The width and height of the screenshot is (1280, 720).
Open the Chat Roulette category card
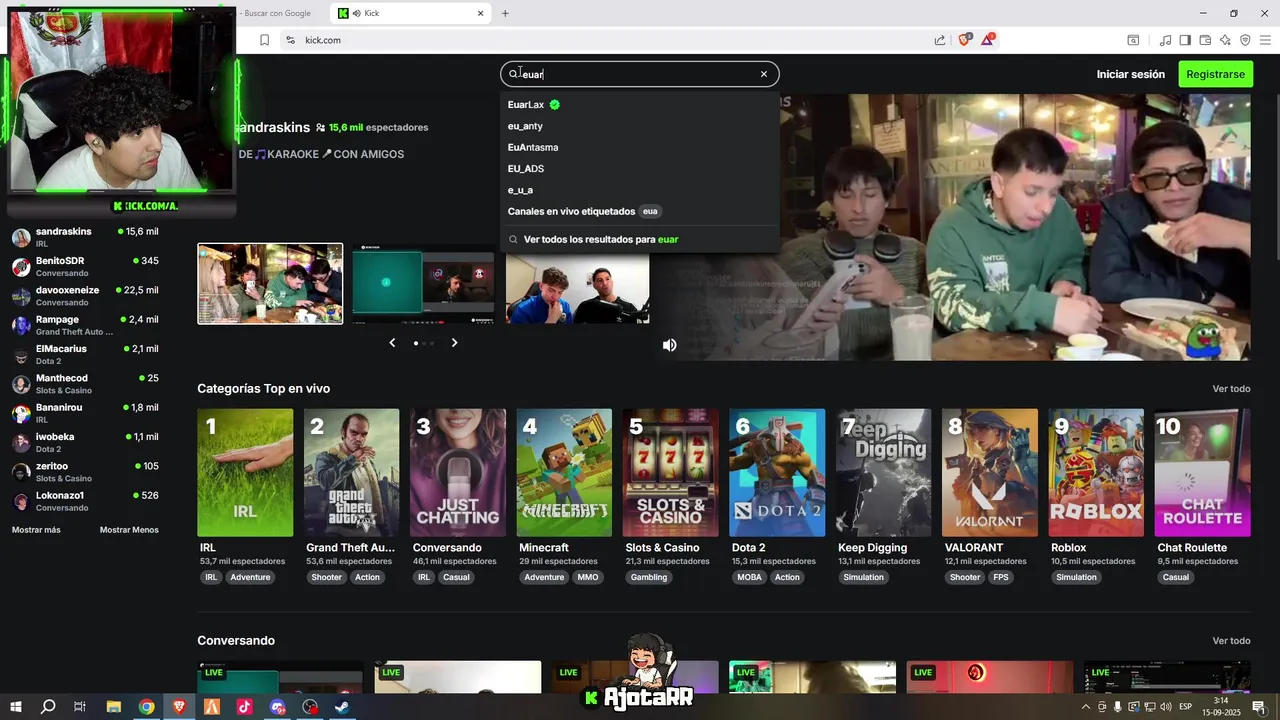coord(1202,473)
